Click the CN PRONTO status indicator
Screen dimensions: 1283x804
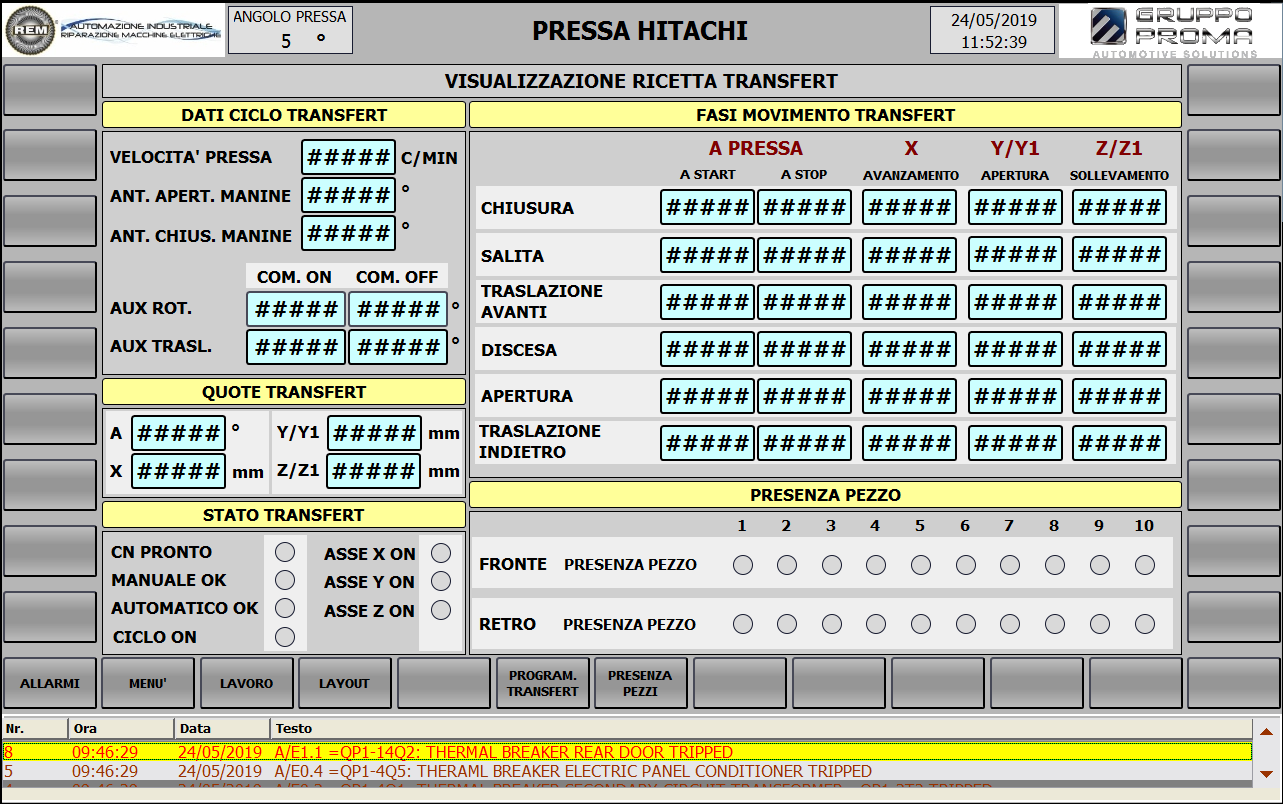point(285,552)
